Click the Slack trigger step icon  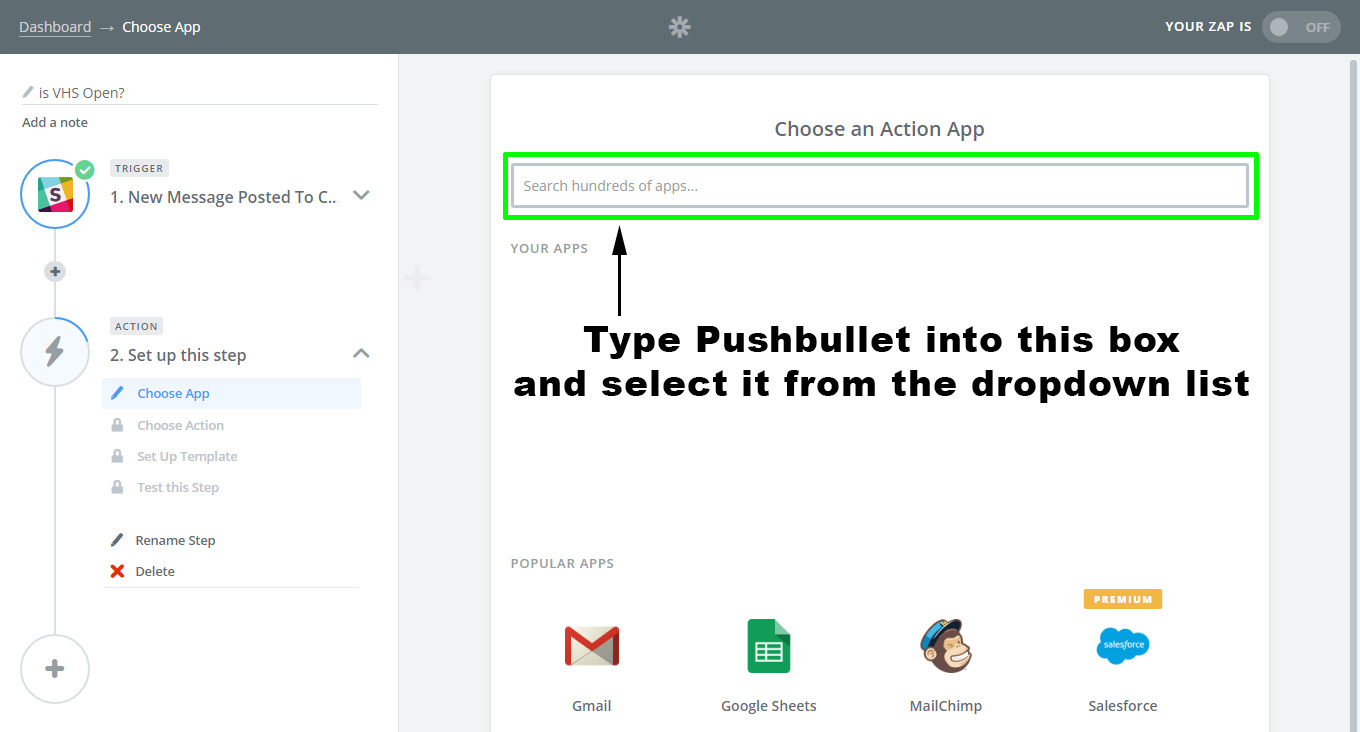click(55, 194)
